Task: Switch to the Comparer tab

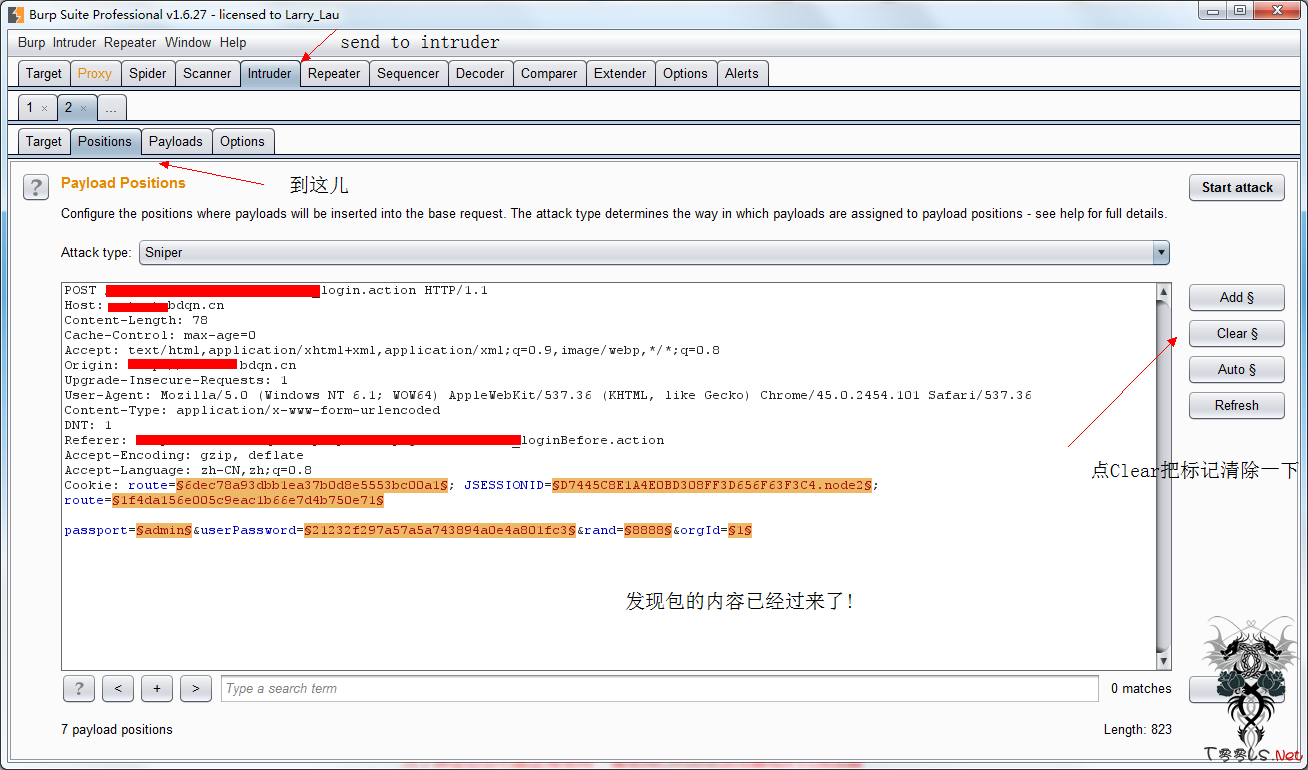Action: pos(549,73)
